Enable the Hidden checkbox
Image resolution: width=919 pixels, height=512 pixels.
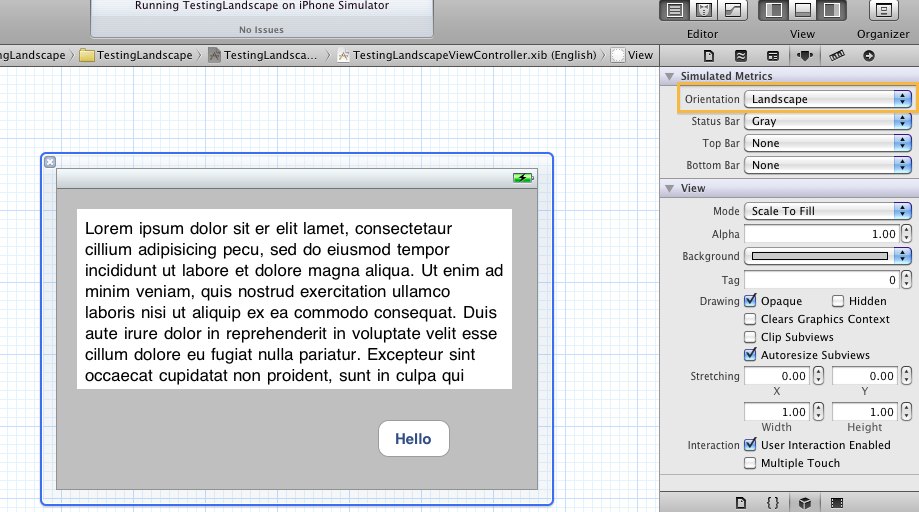pyautogui.click(x=838, y=301)
